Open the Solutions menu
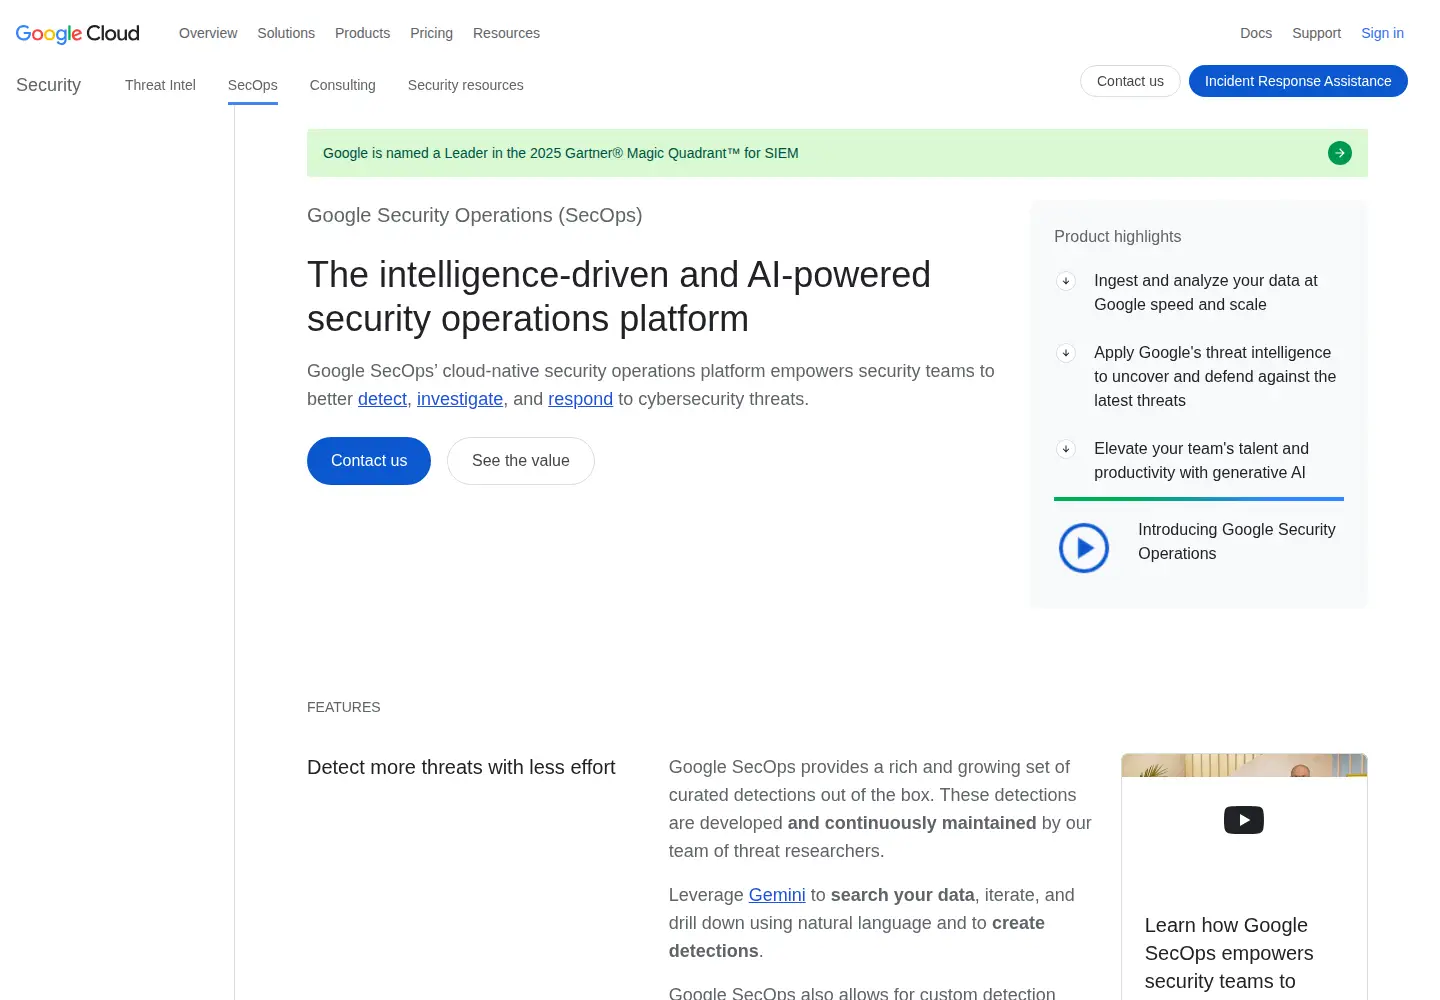The height and width of the screenshot is (1000, 1440). coord(286,33)
